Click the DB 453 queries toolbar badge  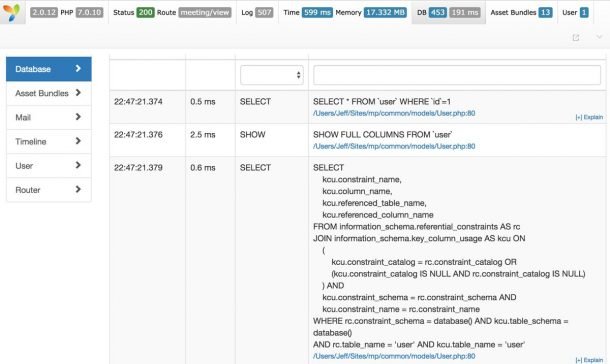(438, 12)
